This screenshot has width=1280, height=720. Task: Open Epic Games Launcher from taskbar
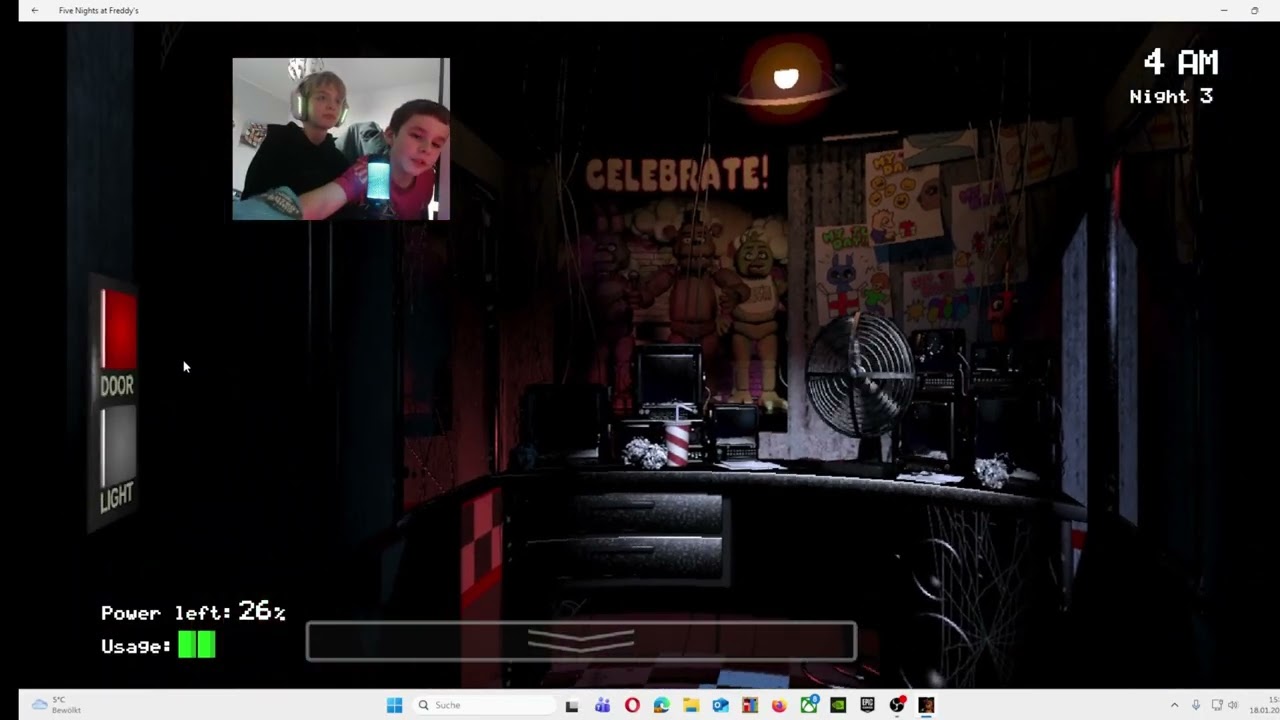[868, 705]
